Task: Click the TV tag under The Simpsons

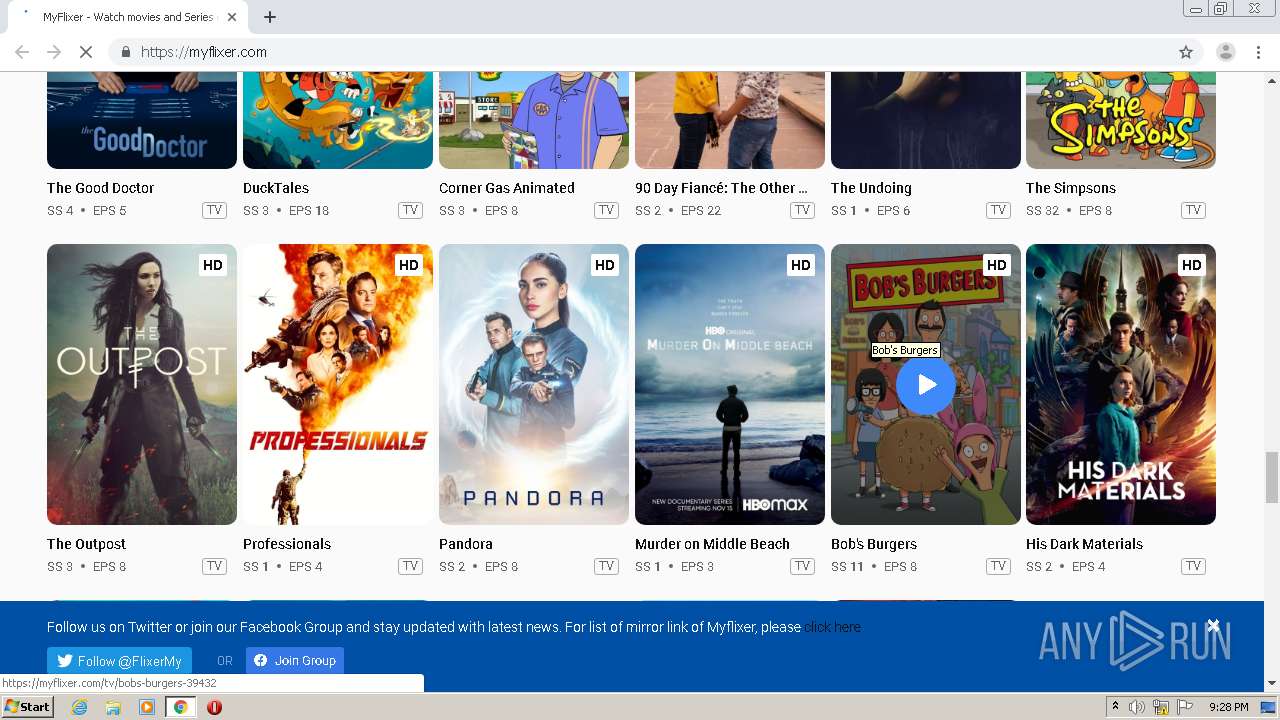Action: pyautogui.click(x=1193, y=210)
